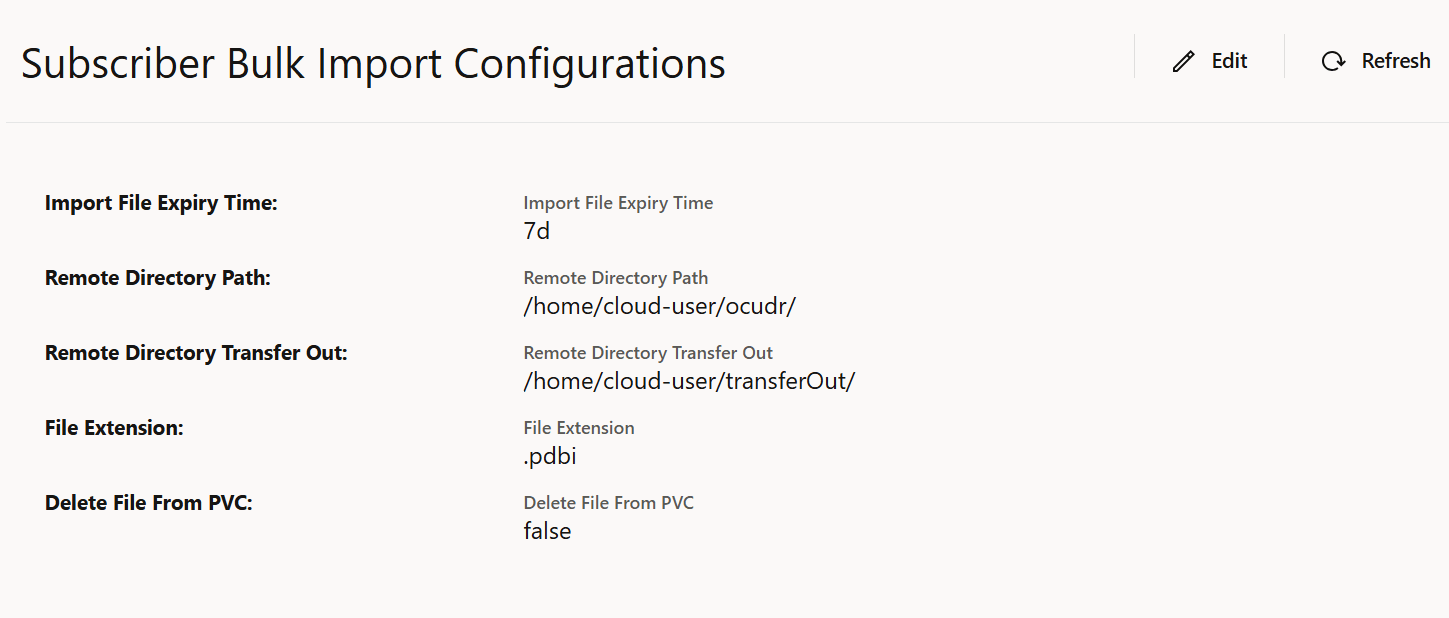
Task: Click the Import File Expiry Time label
Action: pos(161,202)
